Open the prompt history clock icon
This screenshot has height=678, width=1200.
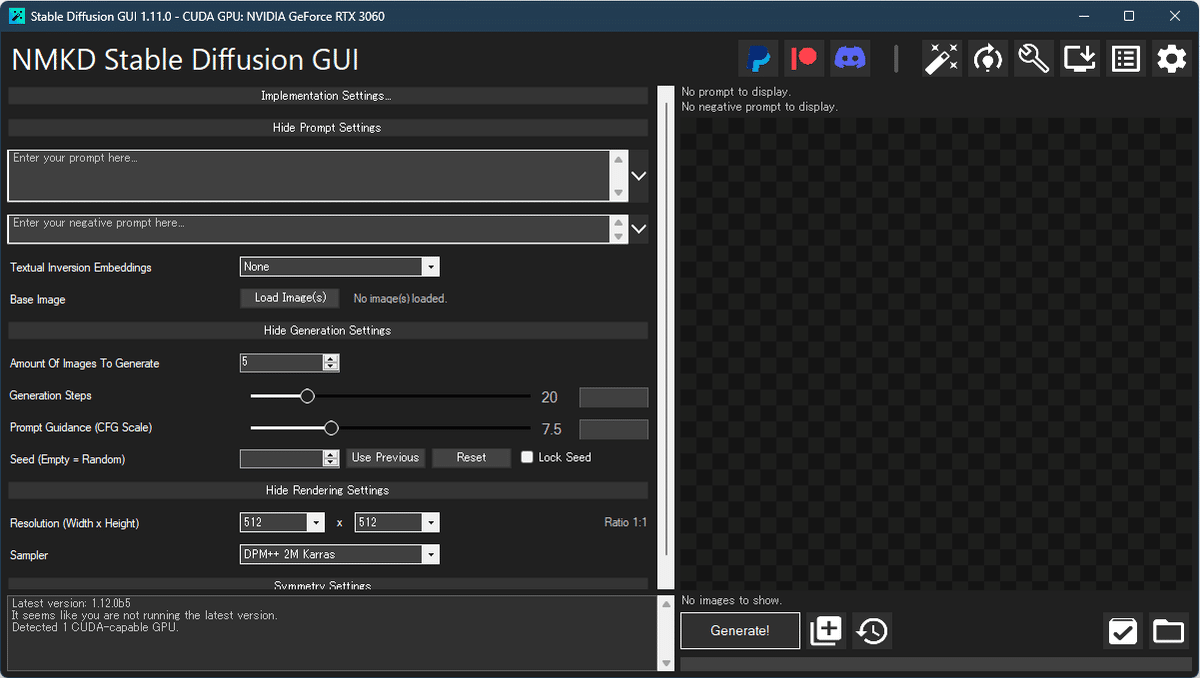[x=870, y=631]
